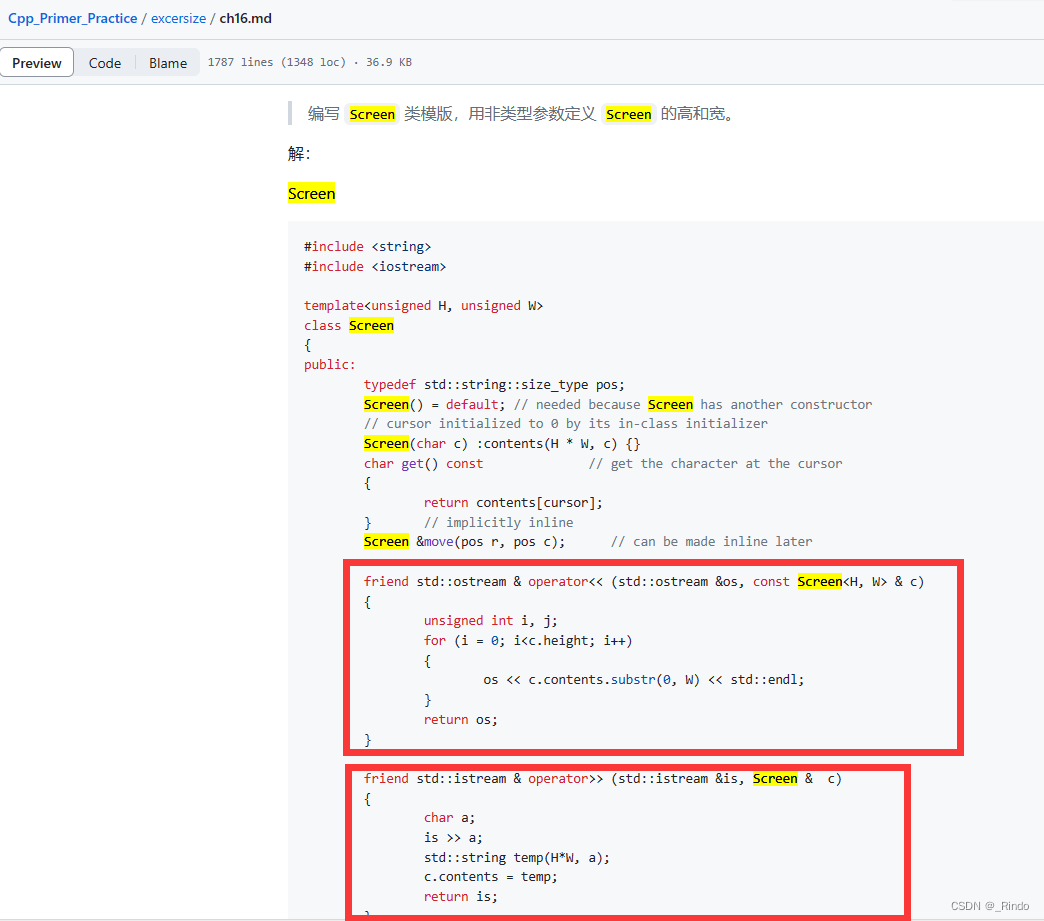Select the Preview tab
Viewport: 1044px width, 921px height.
tap(36, 62)
